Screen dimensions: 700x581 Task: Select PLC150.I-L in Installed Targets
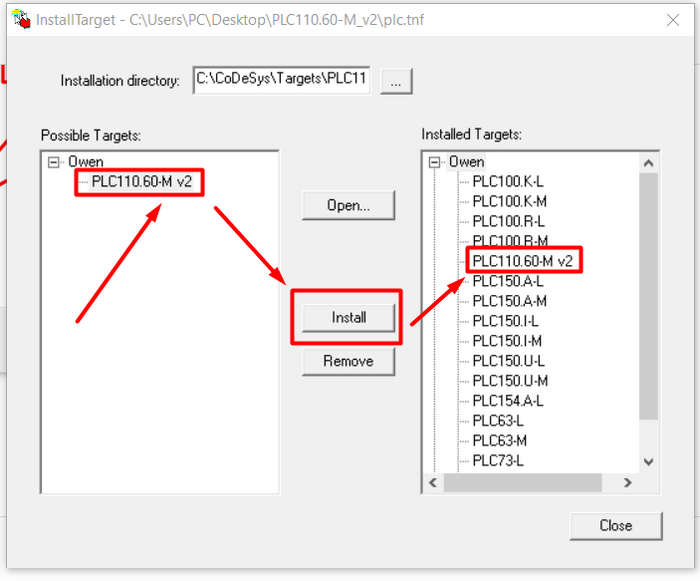pyautogui.click(x=505, y=321)
